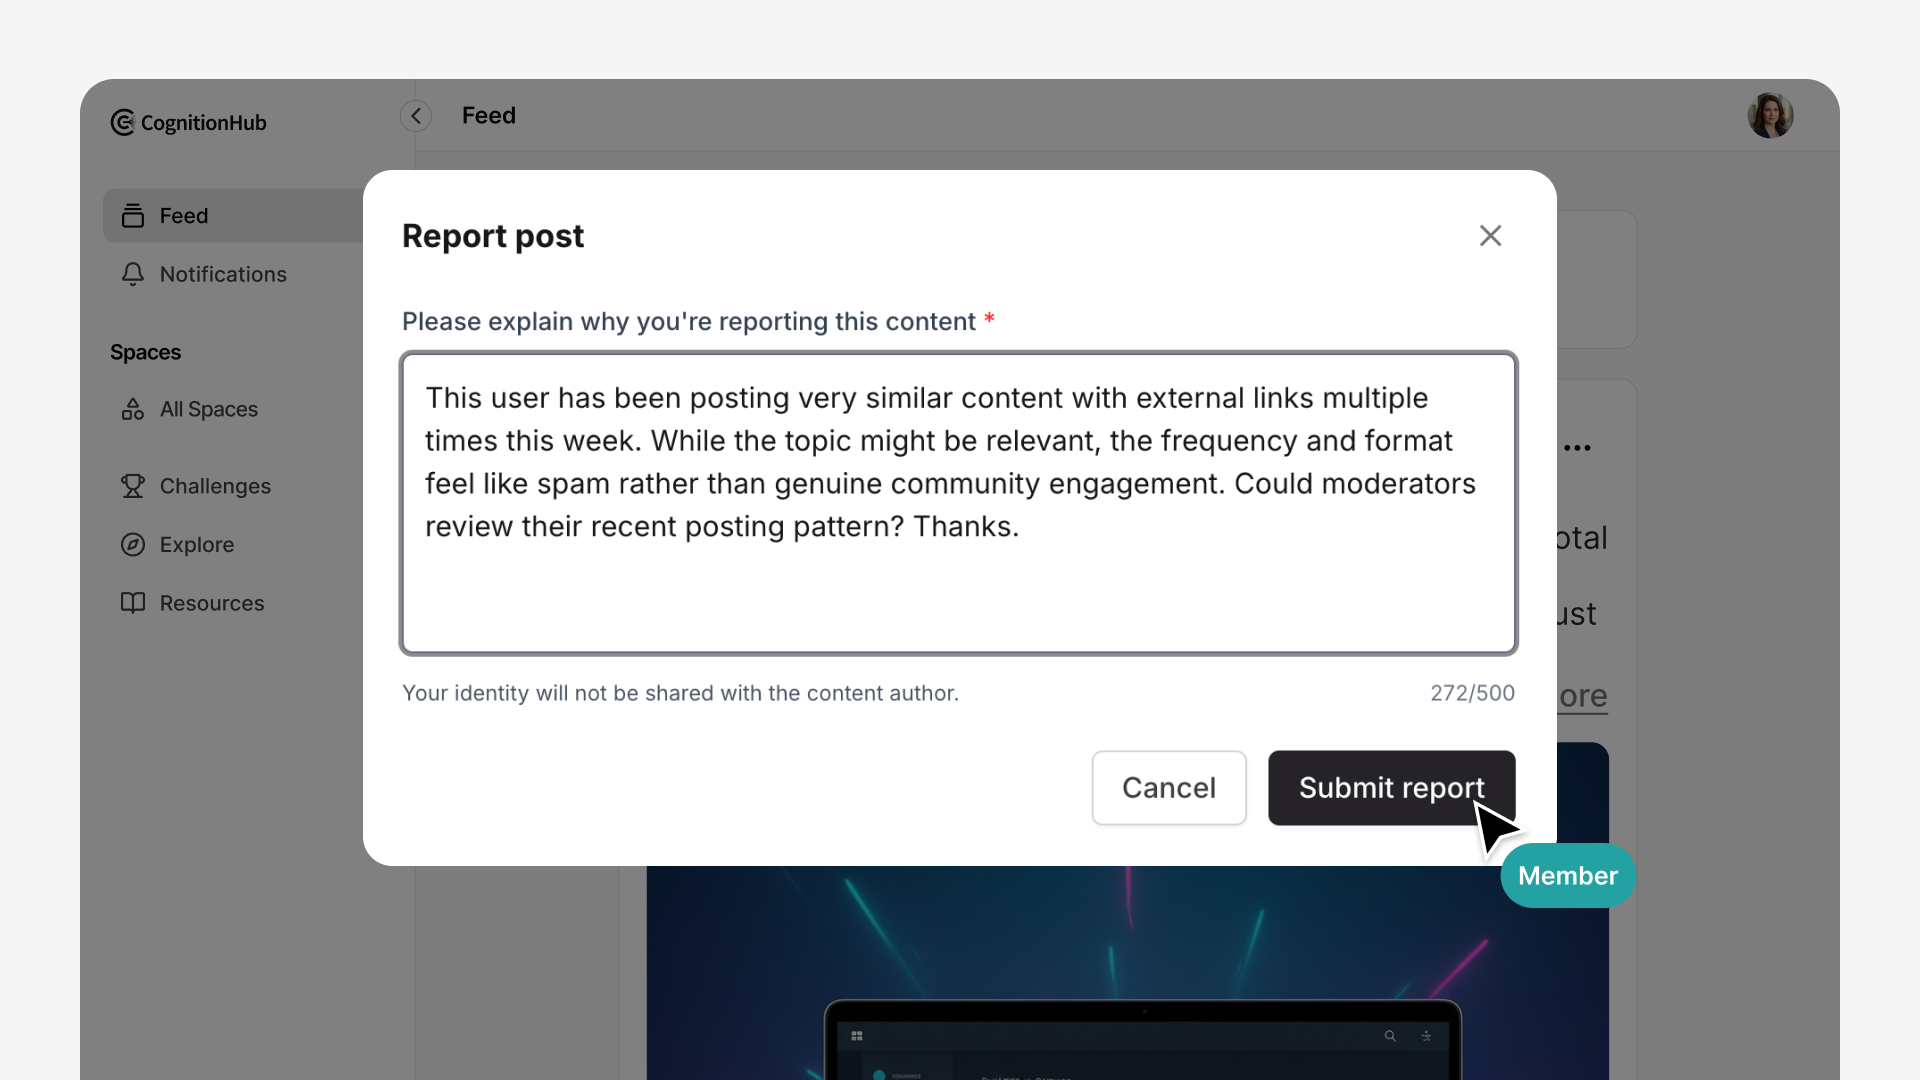
Task: Click the All Spaces shapes icon
Action: pyautogui.click(x=133, y=409)
